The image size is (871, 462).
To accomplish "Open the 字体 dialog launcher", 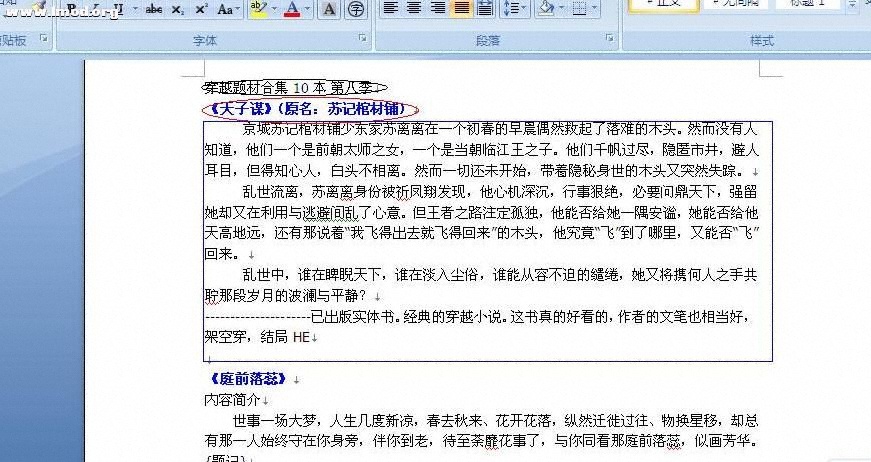I will point(361,39).
